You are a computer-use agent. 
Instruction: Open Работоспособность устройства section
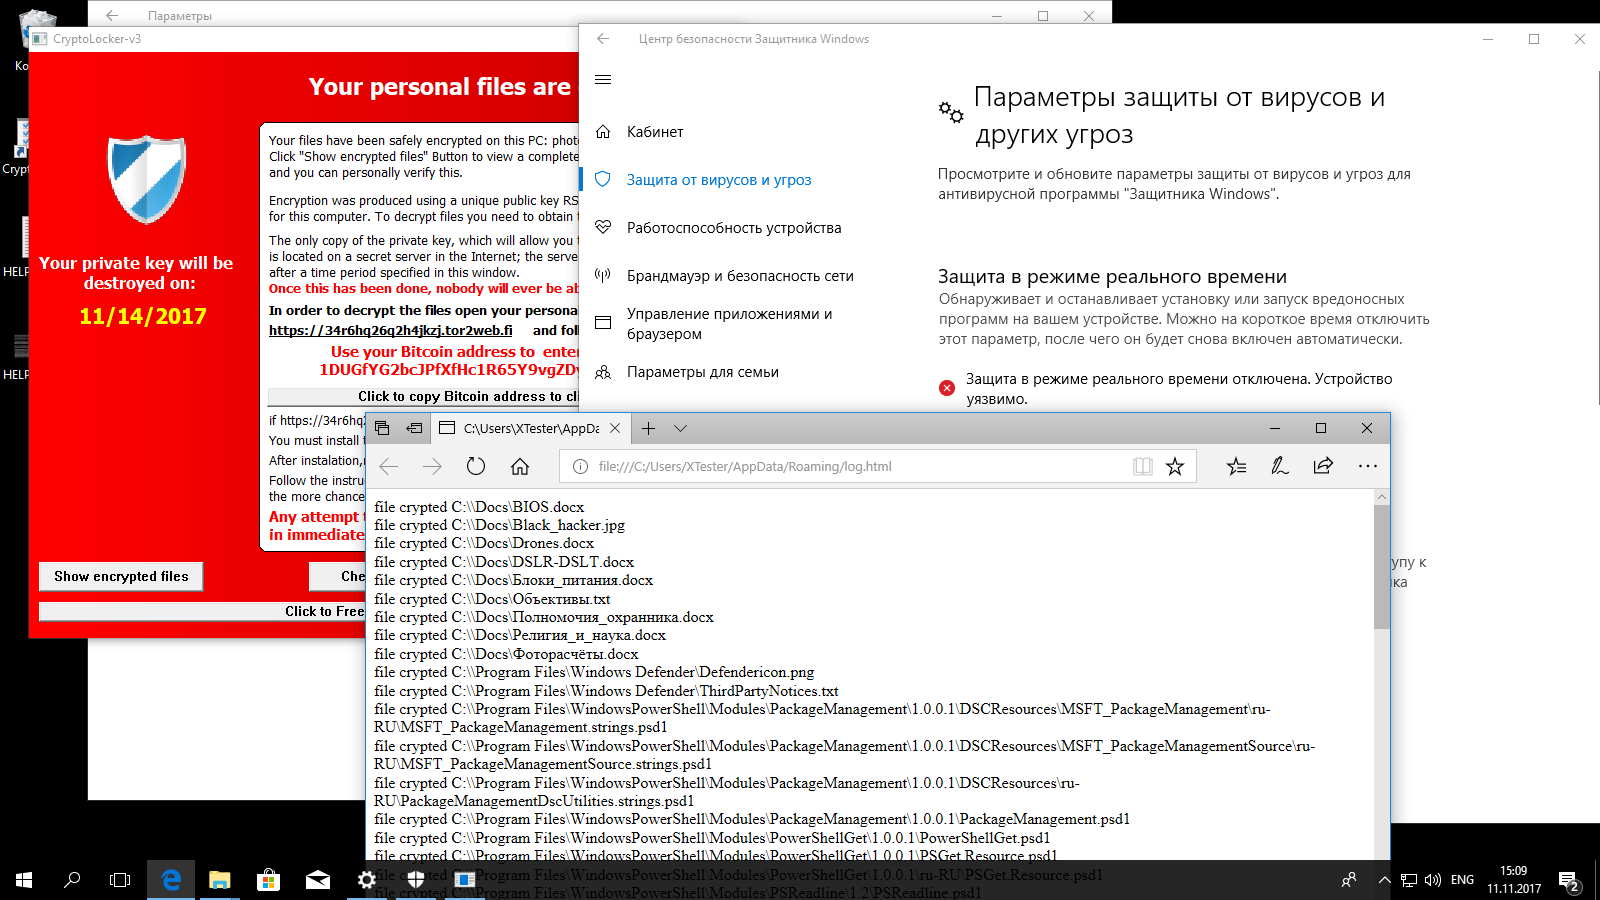tap(734, 228)
